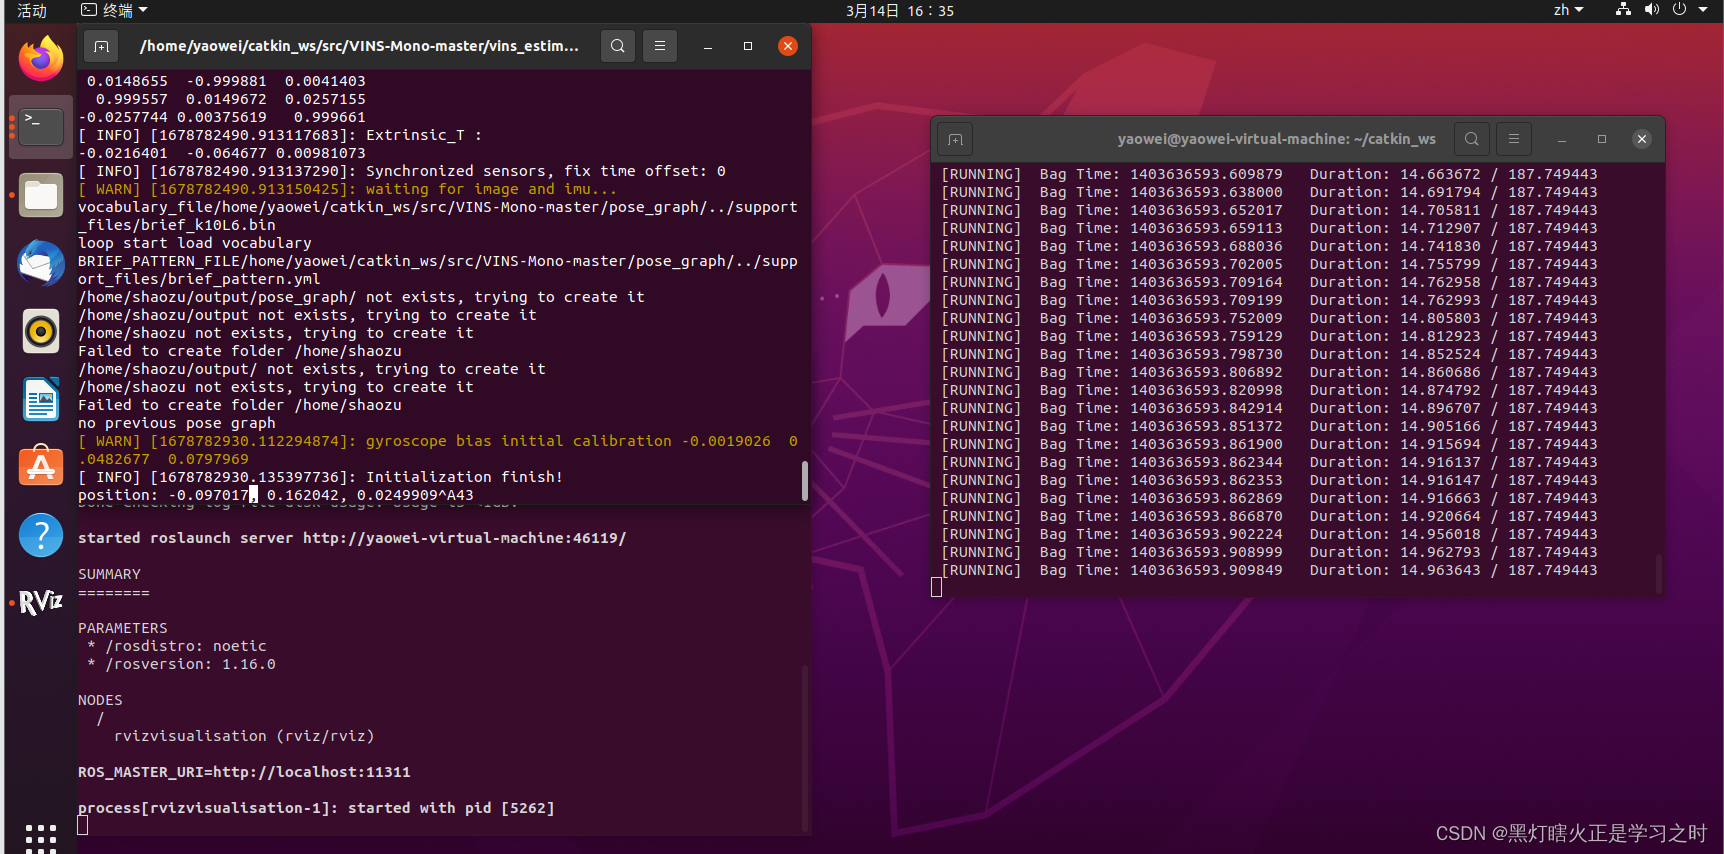
Task: Click catkin_ws terminal scrollbar
Action: point(1659,573)
